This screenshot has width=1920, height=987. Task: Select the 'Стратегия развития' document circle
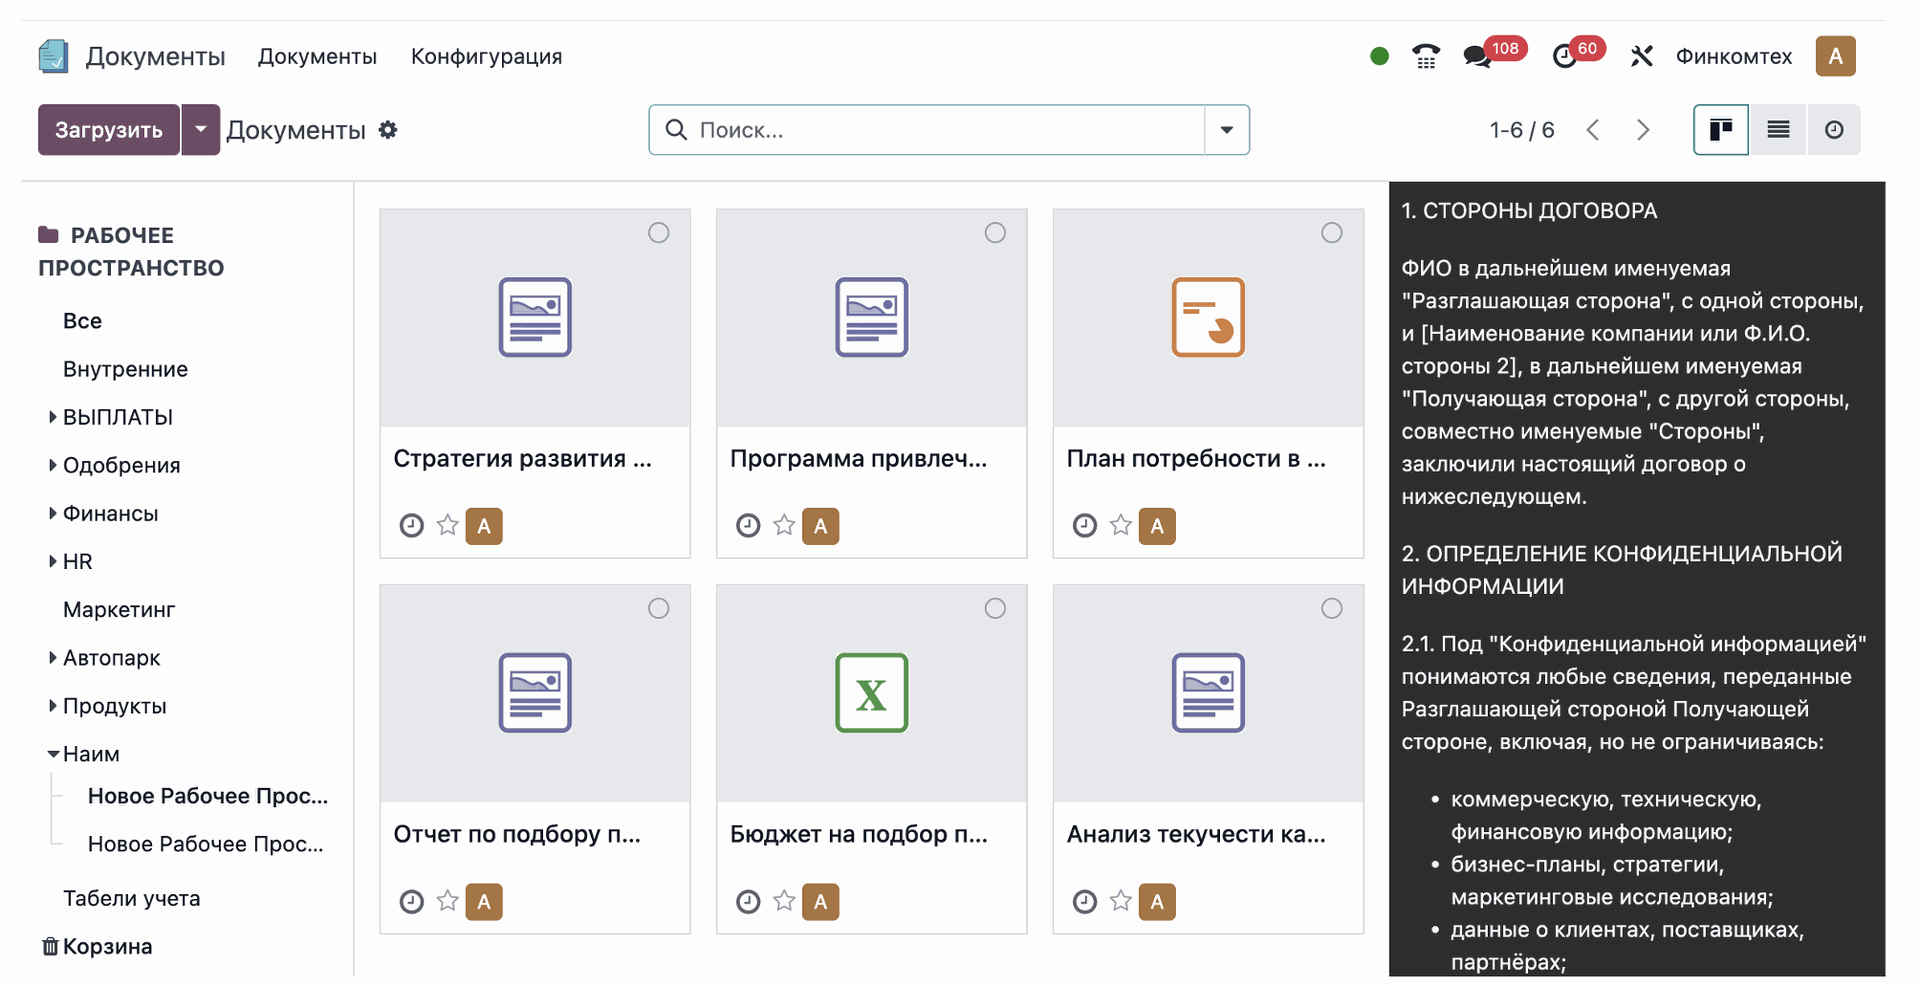(658, 233)
